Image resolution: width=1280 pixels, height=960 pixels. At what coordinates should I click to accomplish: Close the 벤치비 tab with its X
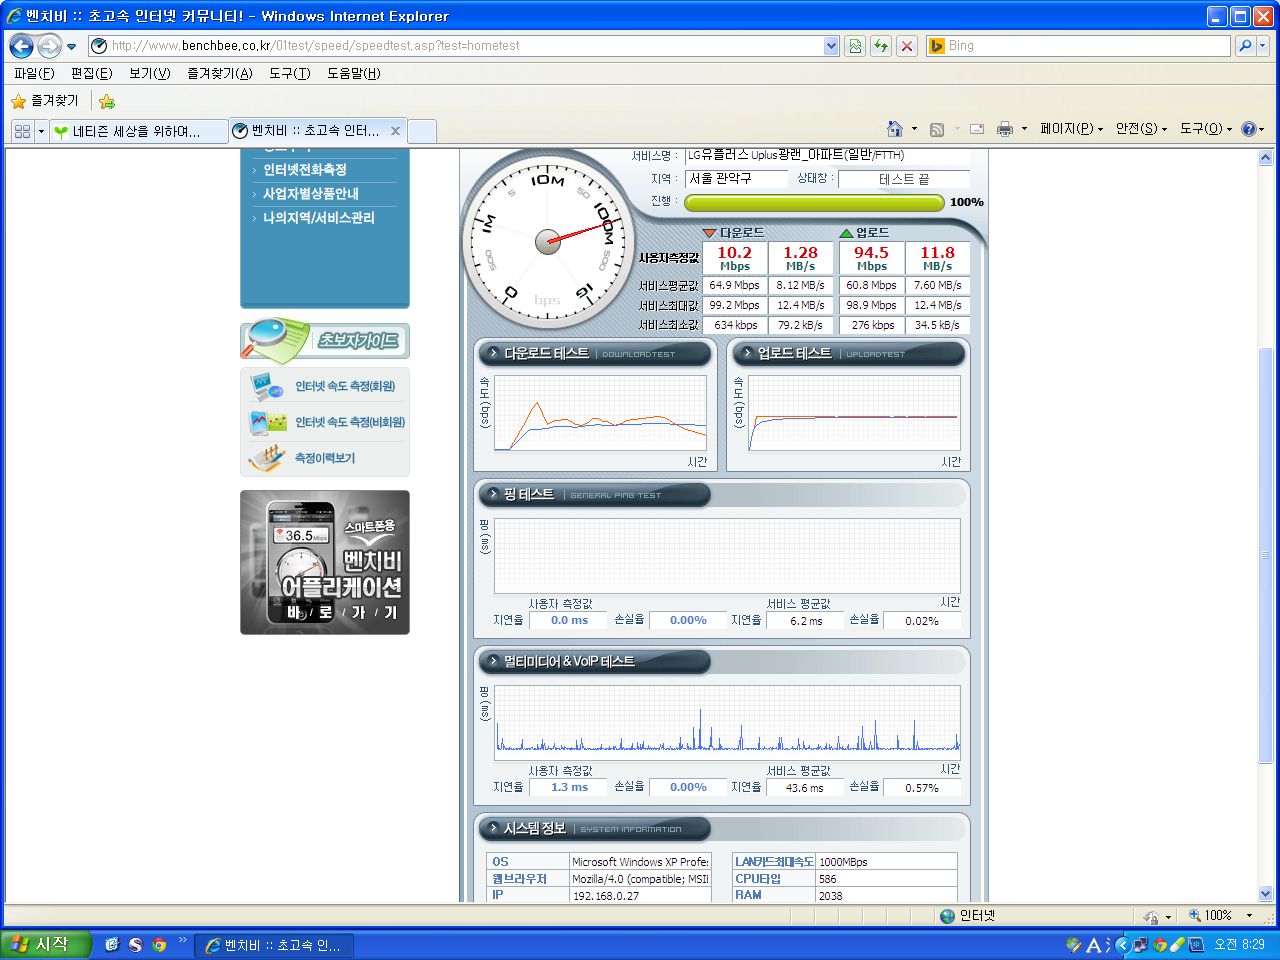[x=395, y=131]
